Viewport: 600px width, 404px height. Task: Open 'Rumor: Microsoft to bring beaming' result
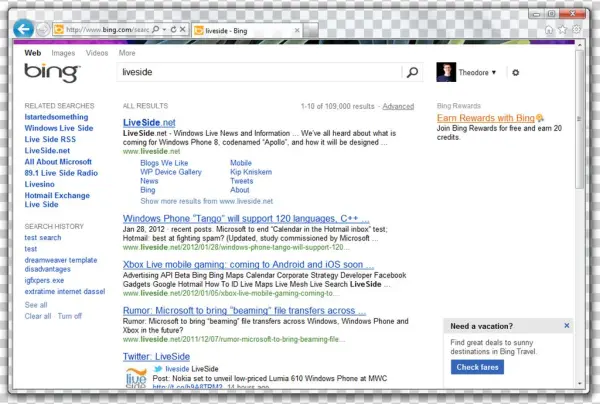[x=244, y=311]
